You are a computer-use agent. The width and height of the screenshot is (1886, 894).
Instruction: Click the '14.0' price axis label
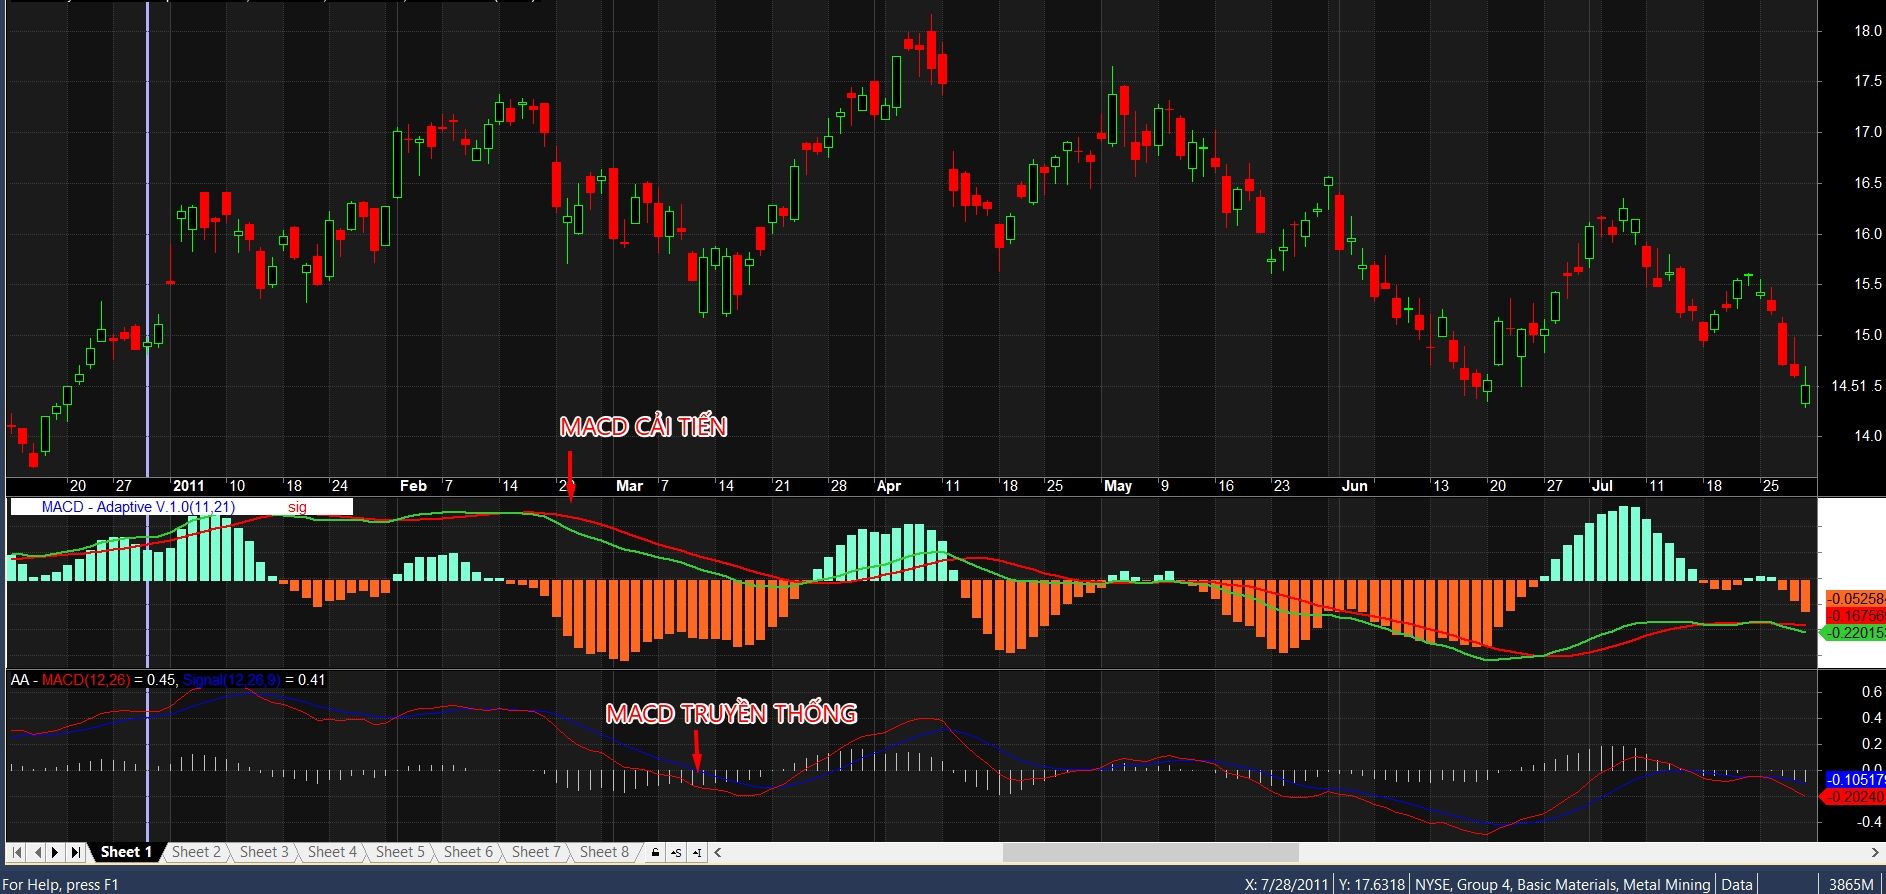tap(1868, 436)
